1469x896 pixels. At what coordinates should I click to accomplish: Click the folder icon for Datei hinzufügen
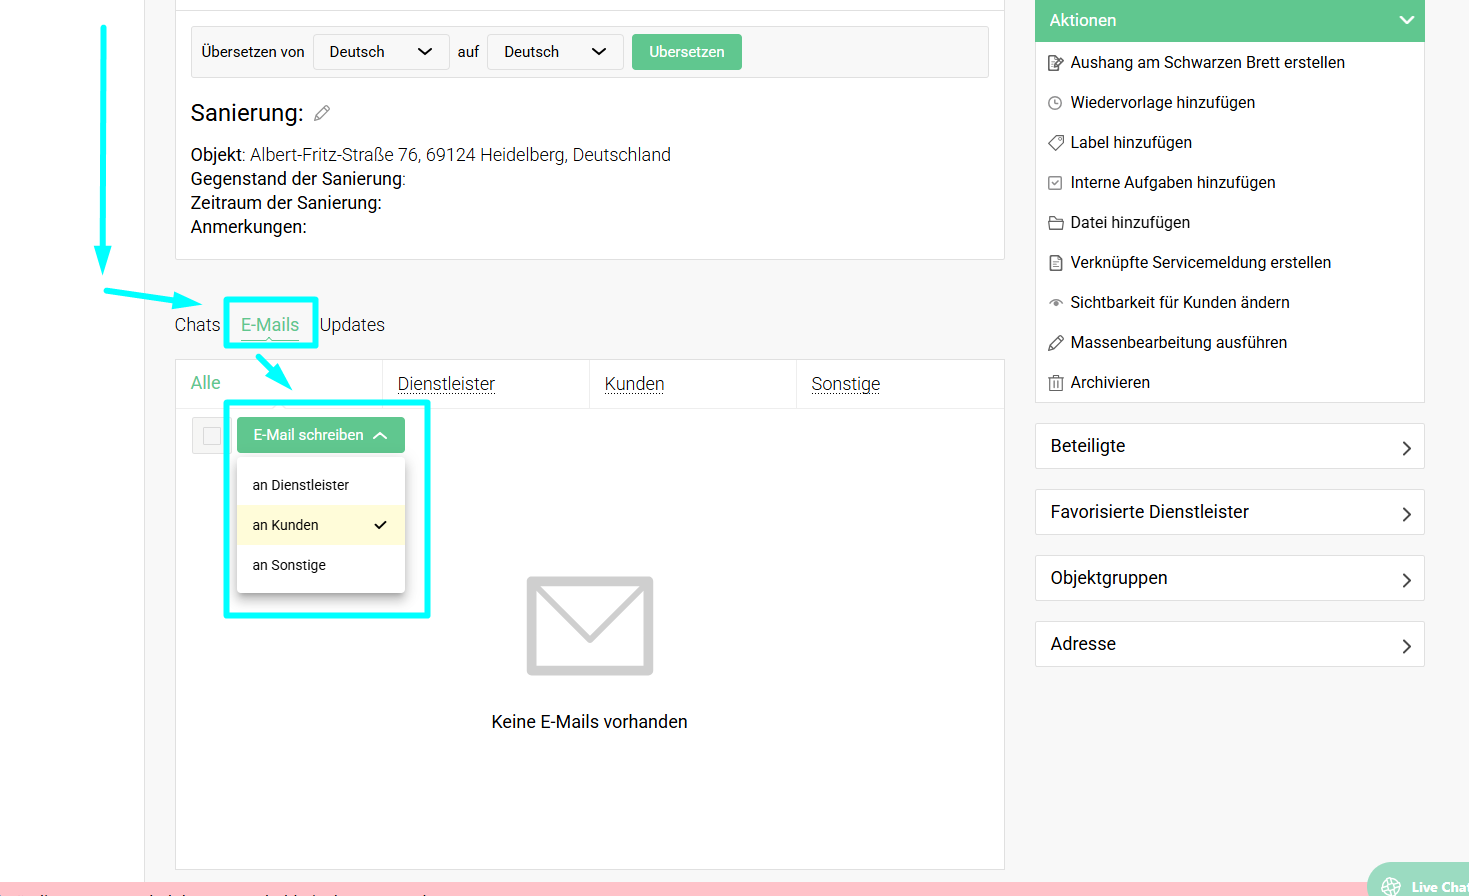(1055, 223)
